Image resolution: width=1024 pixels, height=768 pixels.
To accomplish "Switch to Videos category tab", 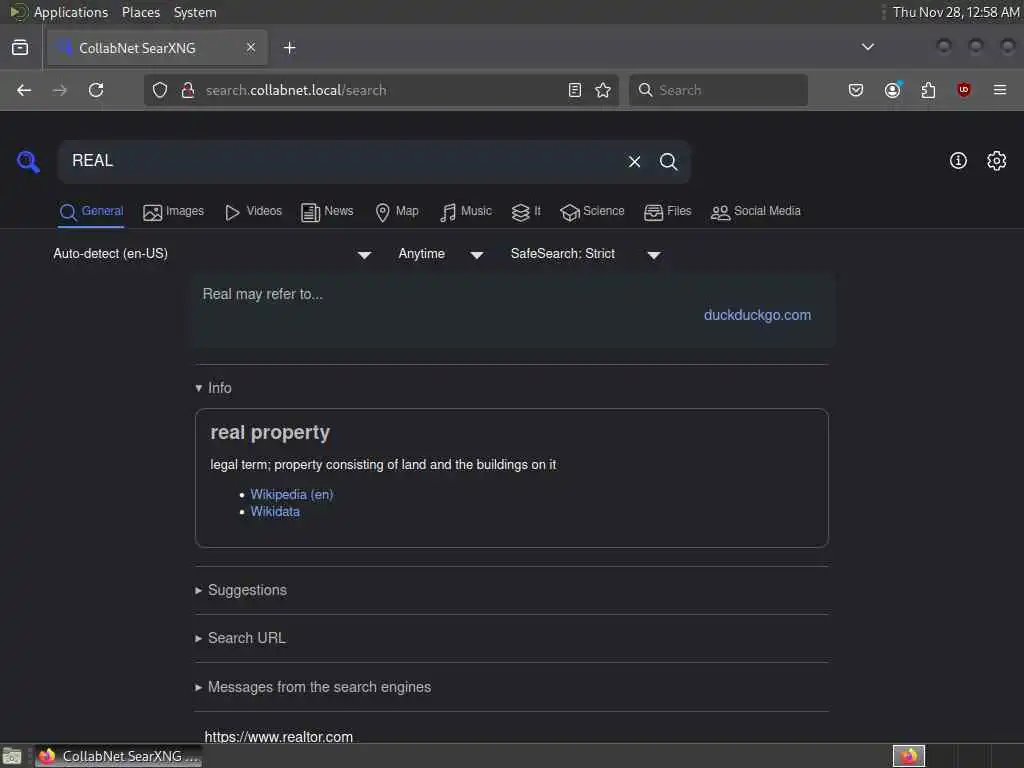I will 253,212.
